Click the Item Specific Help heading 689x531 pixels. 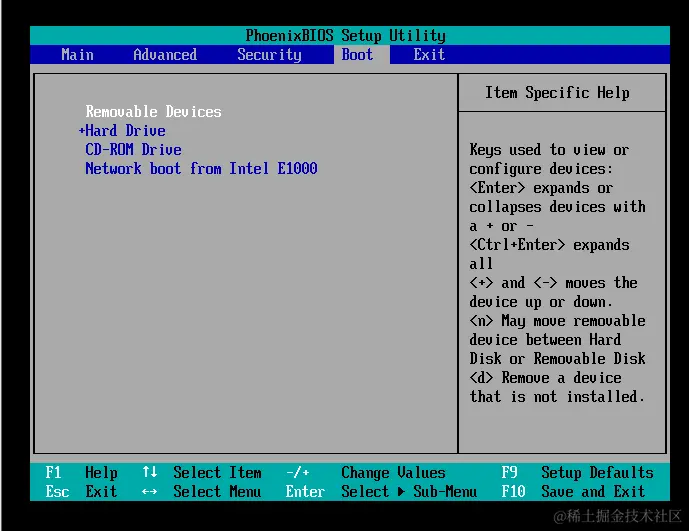tap(557, 93)
